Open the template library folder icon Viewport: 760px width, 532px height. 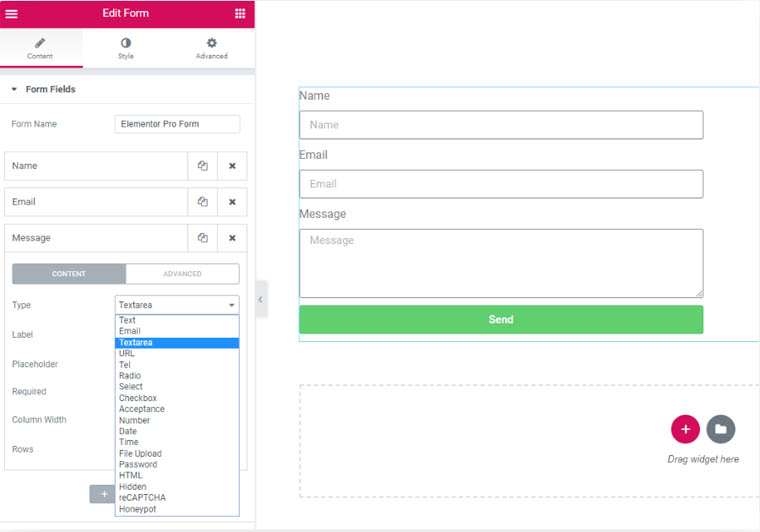click(x=720, y=430)
